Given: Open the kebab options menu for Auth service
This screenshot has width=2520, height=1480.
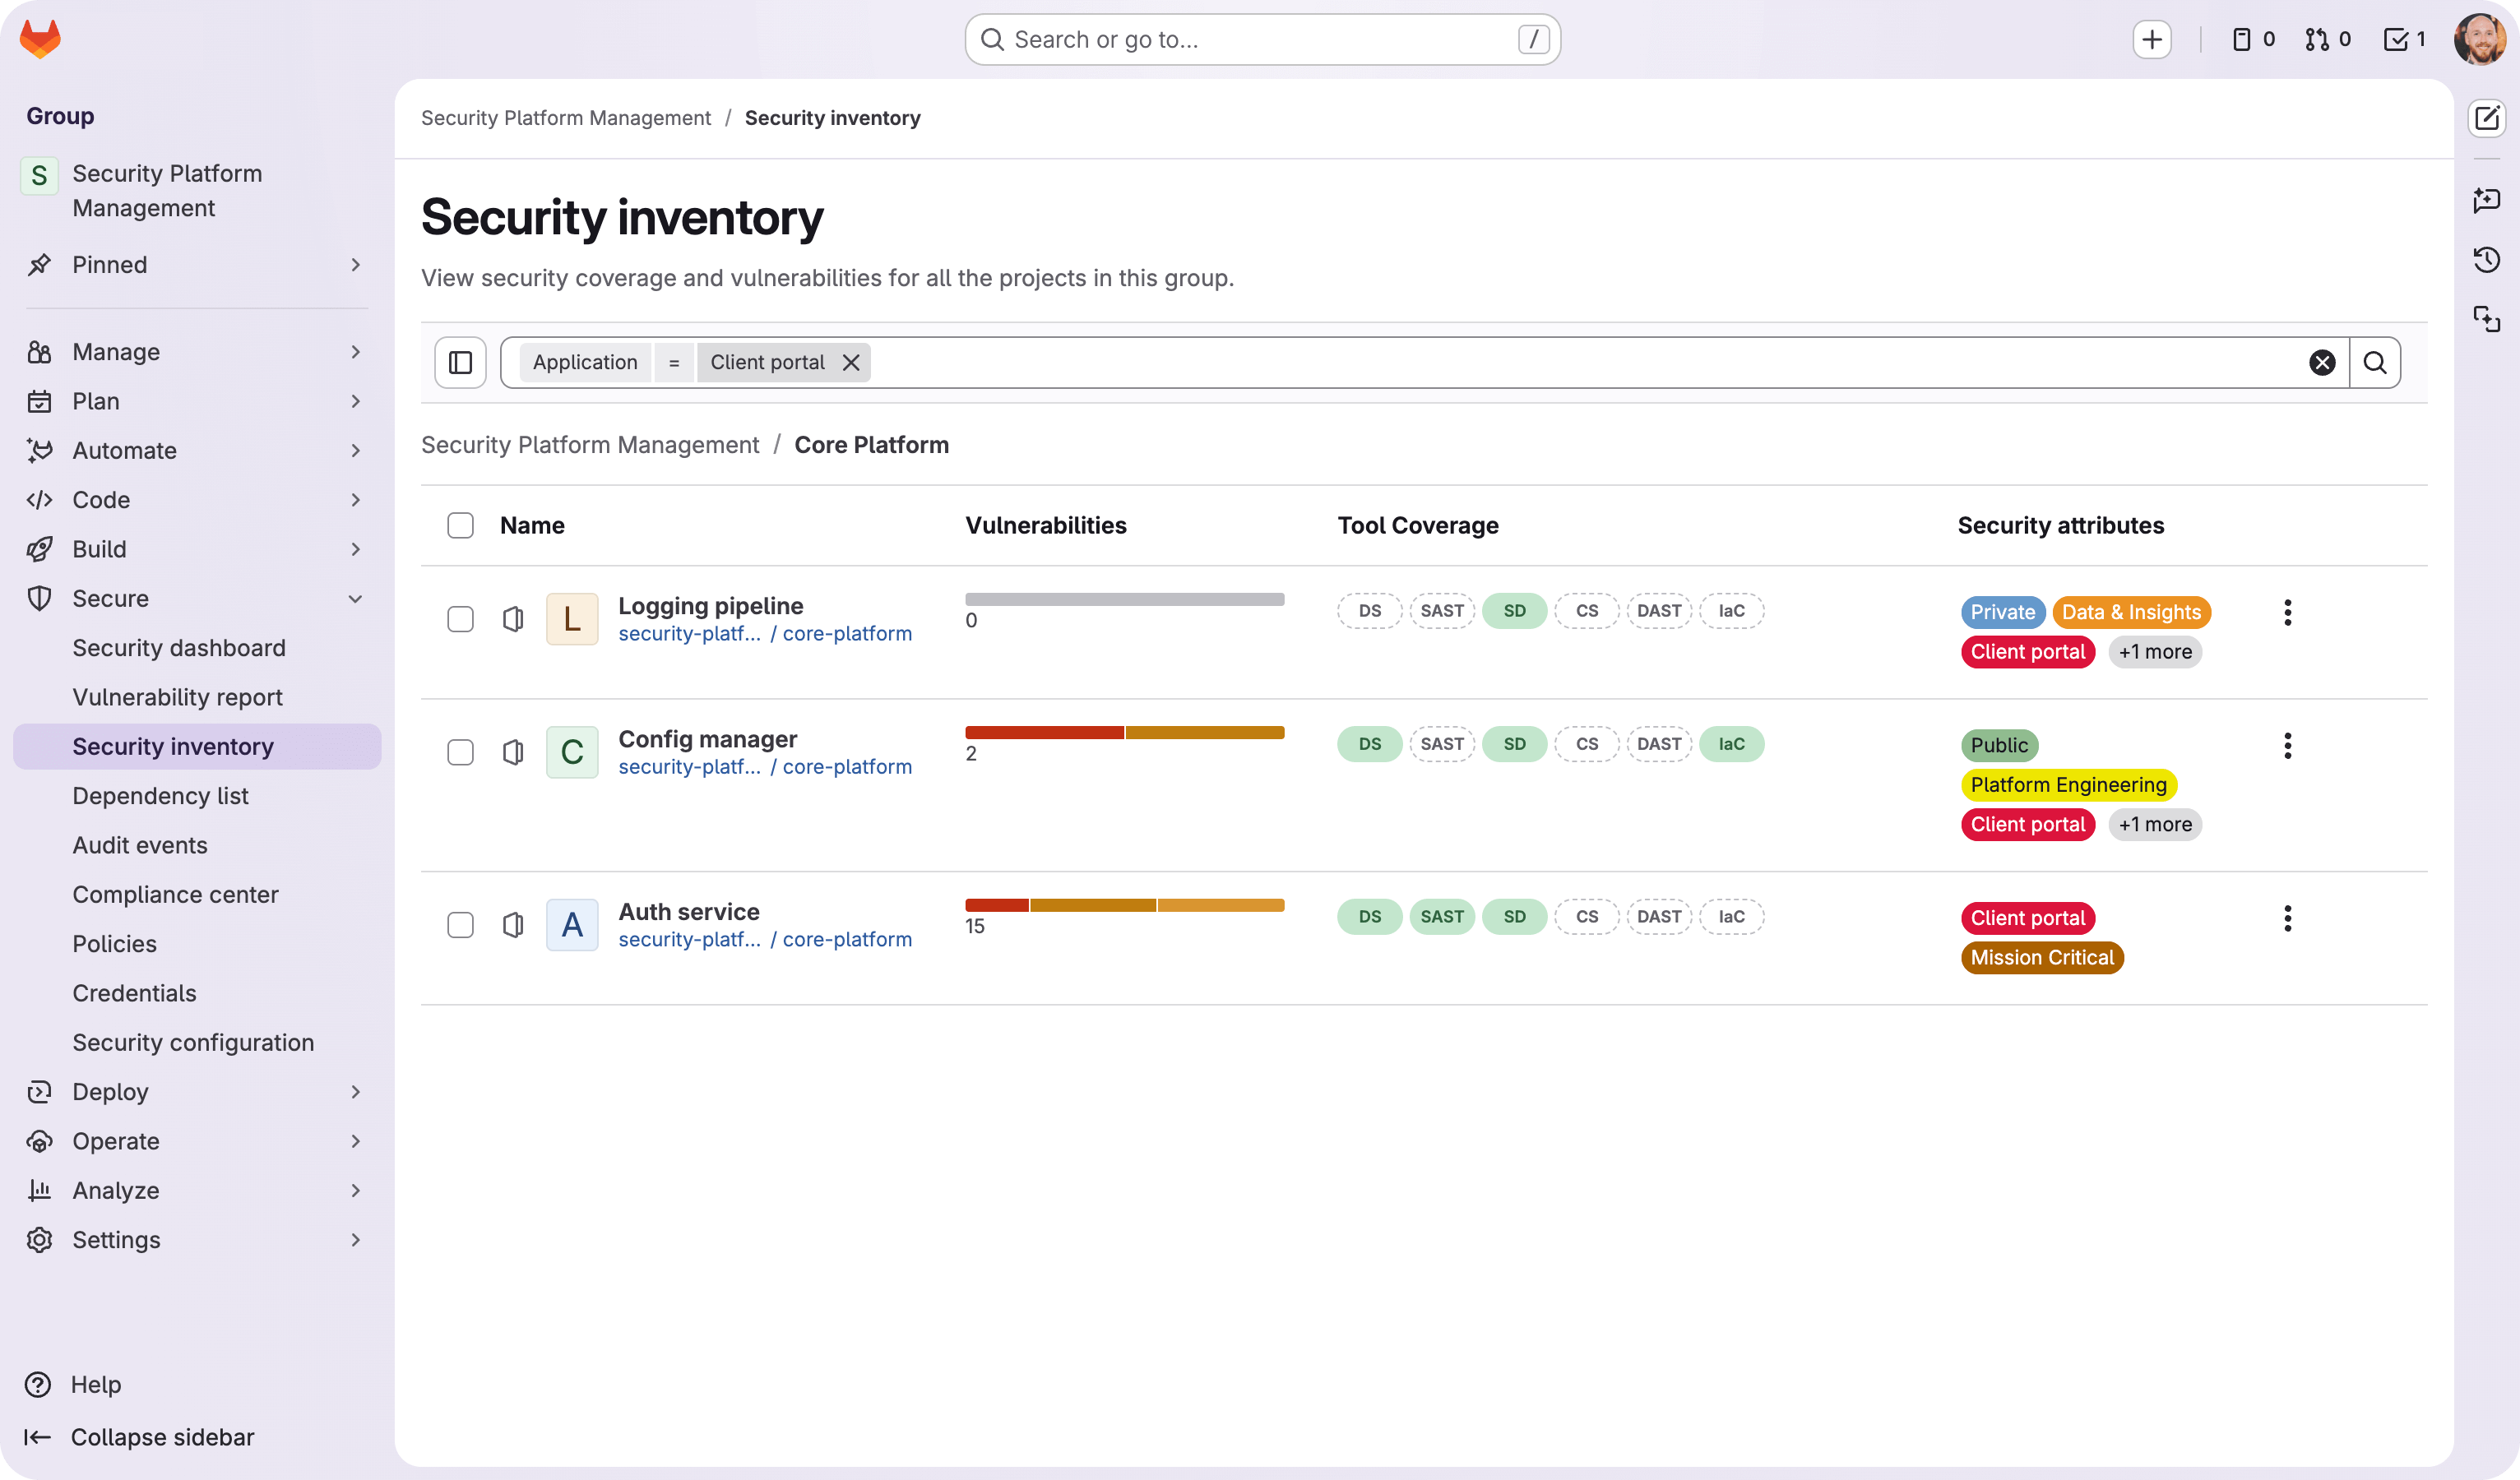Looking at the screenshot, I should [2288, 918].
